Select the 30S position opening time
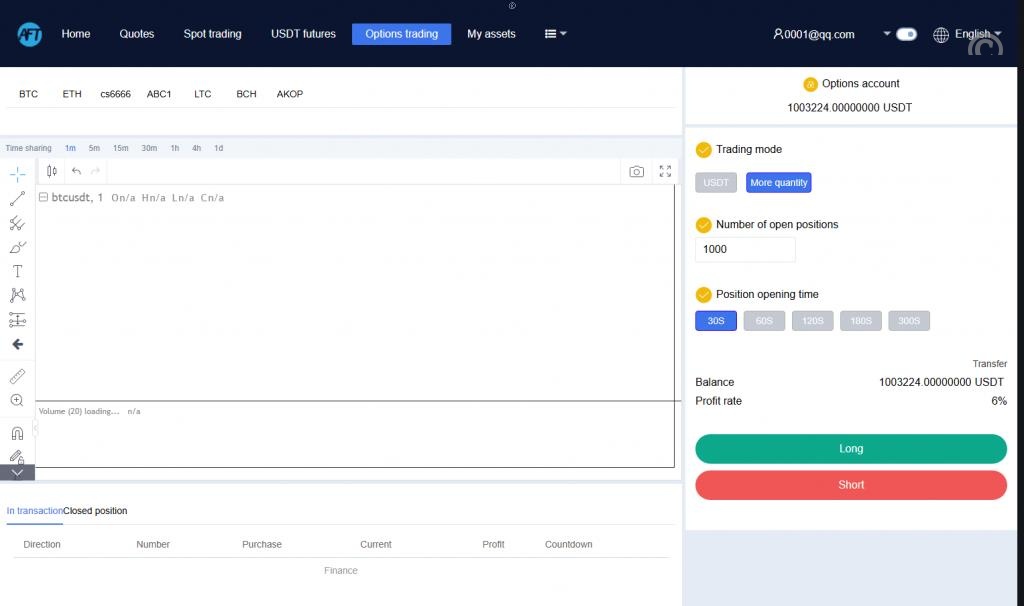The image size is (1024, 606). click(x=716, y=321)
